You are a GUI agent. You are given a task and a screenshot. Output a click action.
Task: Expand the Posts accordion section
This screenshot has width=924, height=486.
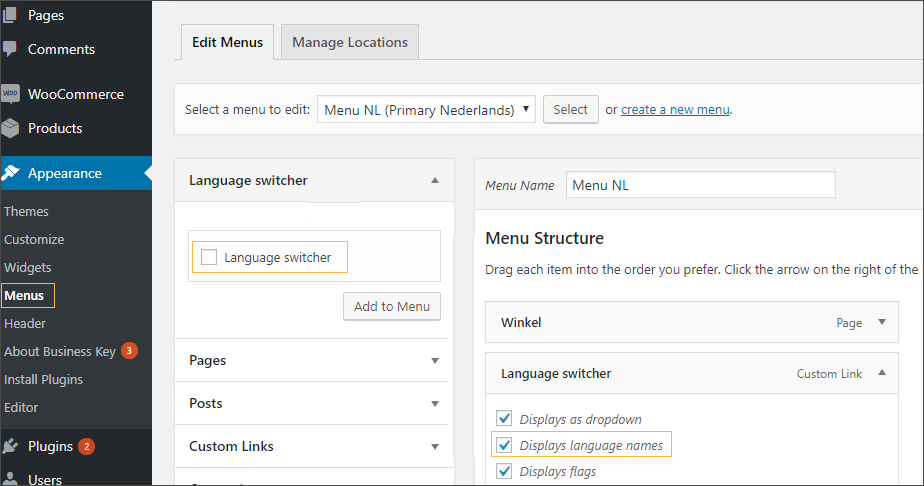pyautogui.click(x=434, y=404)
